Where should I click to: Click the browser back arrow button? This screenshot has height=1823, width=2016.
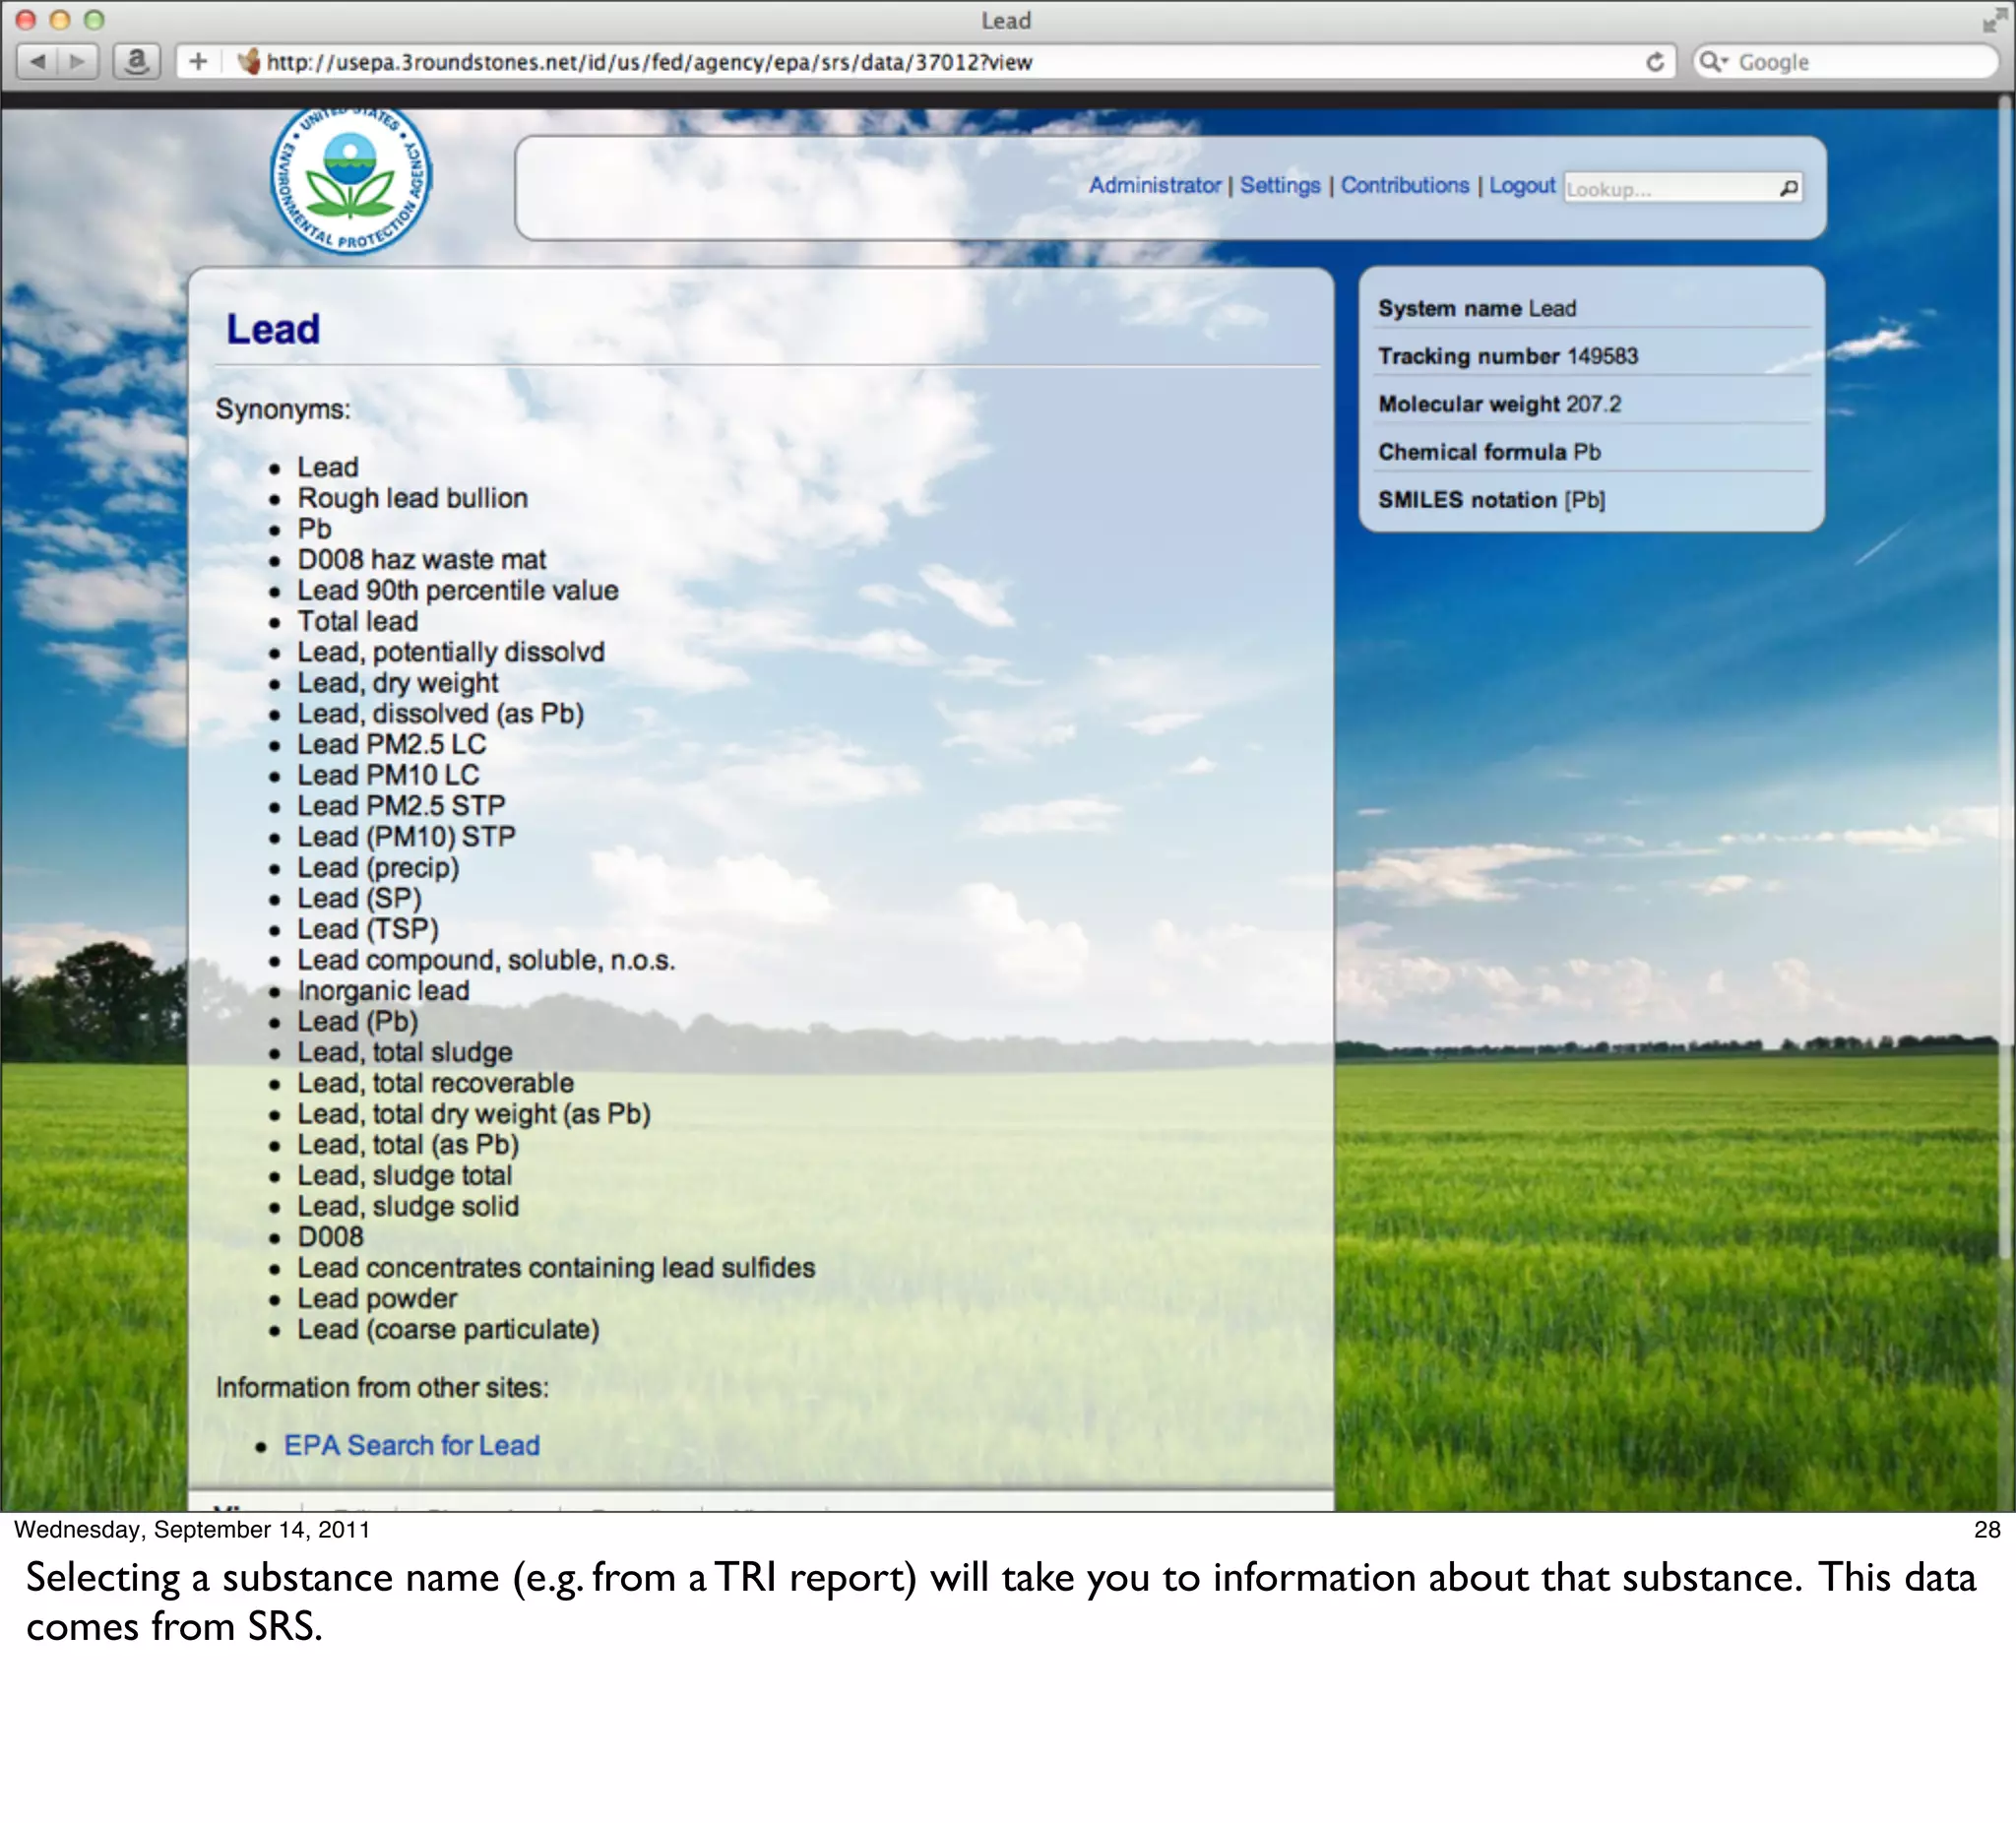click(x=38, y=62)
